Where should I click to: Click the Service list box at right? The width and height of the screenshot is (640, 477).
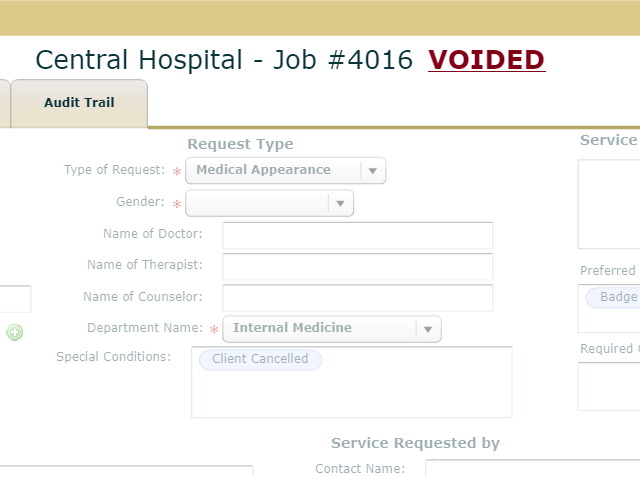(609, 204)
